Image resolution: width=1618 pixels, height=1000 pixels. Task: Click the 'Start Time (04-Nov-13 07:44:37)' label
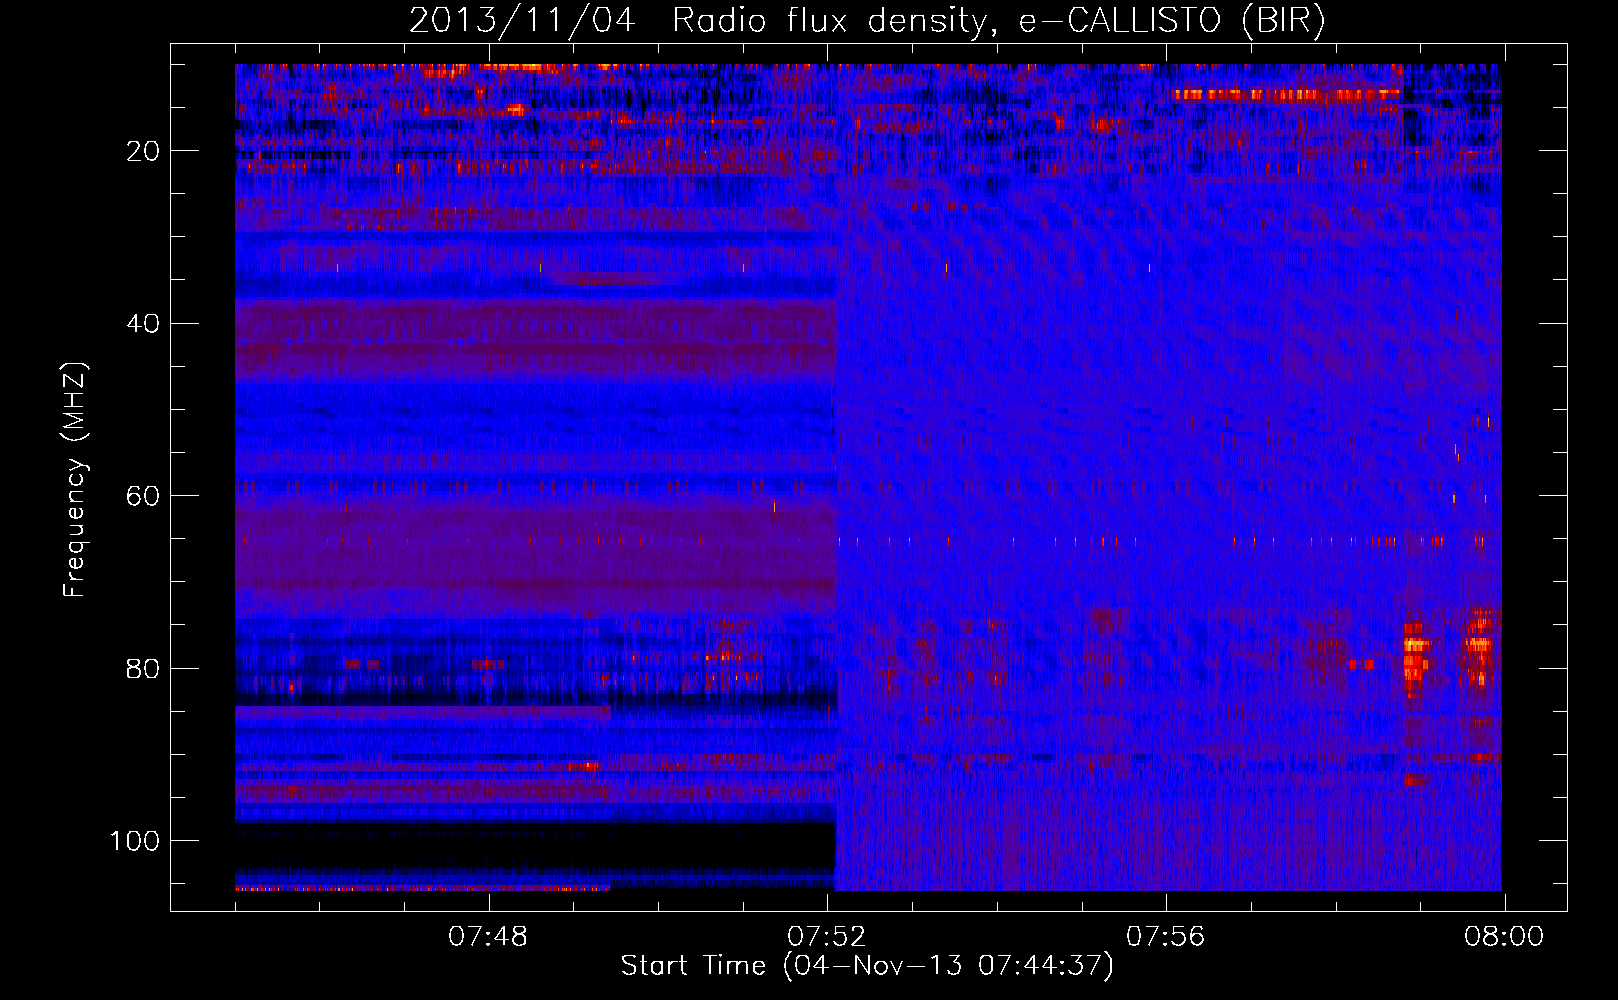click(x=867, y=966)
